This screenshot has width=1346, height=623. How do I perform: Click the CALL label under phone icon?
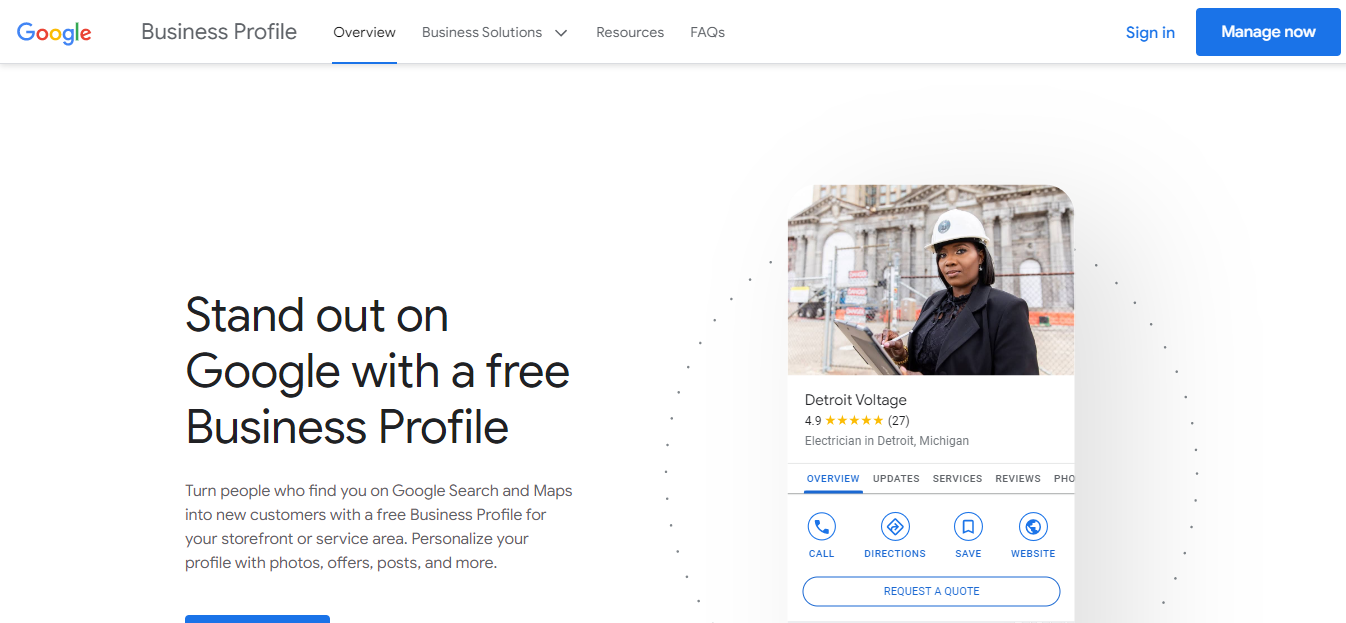coord(821,554)
